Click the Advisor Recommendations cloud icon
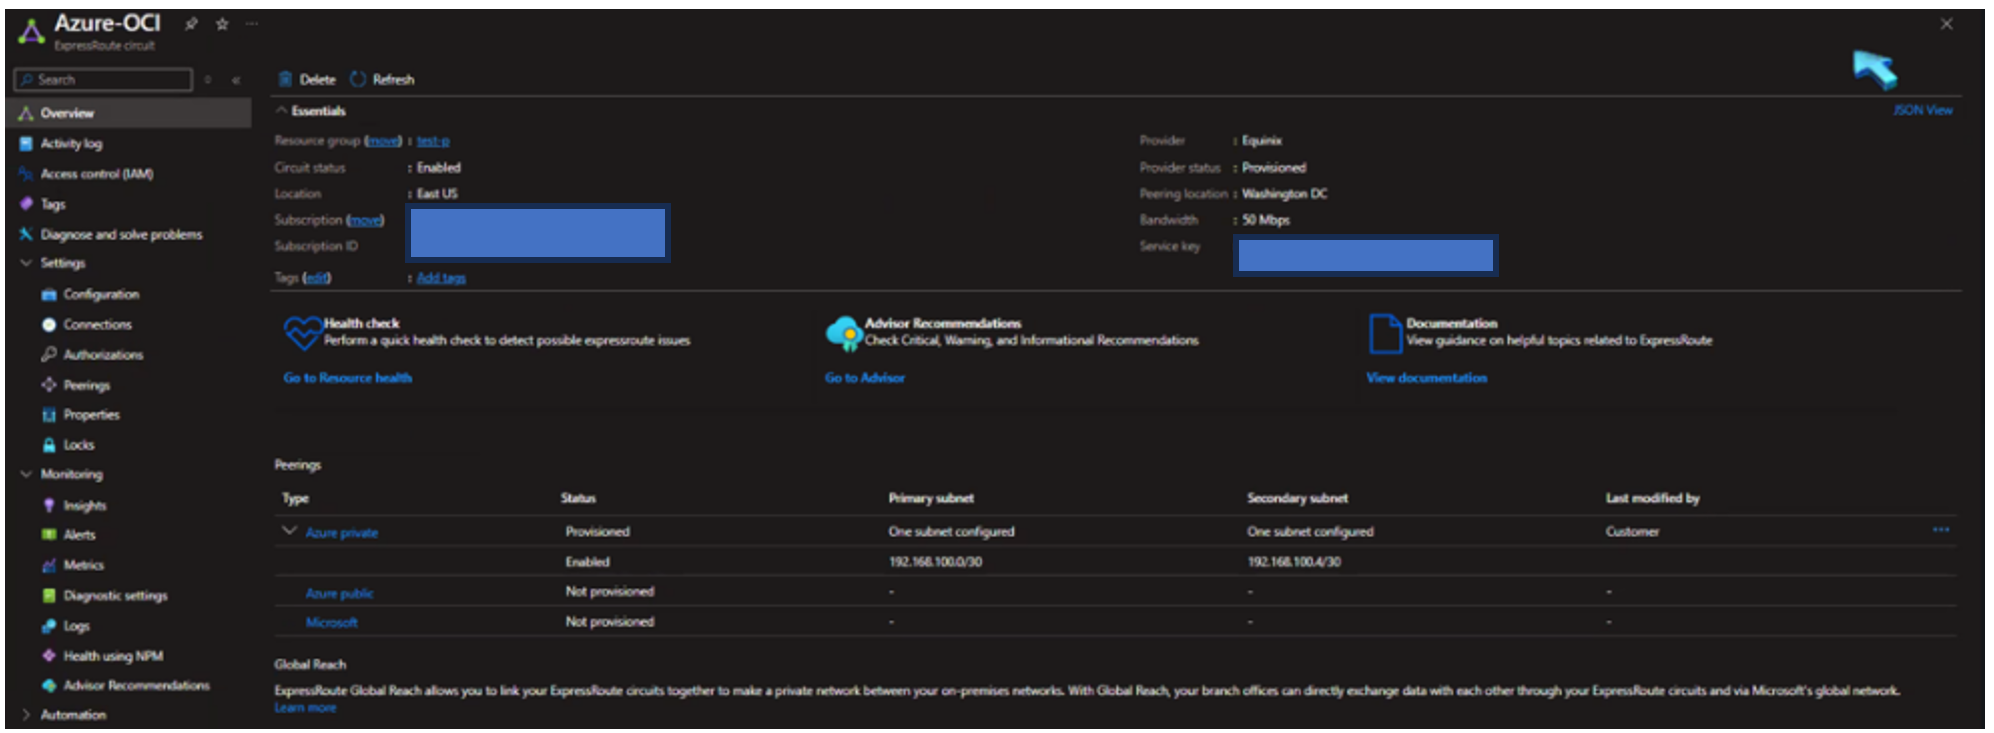The image size is (1994, 733). click(x=843, y=333)
